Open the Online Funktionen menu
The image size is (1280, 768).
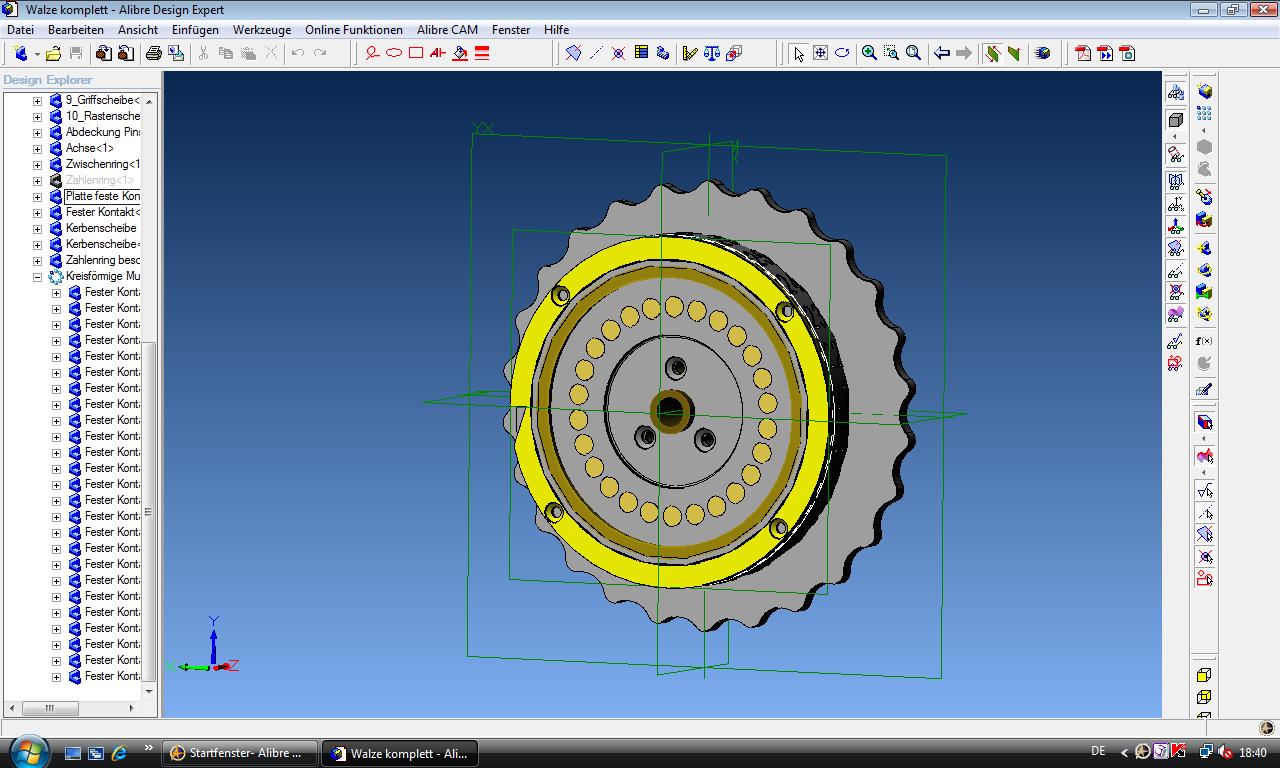point(354,30)
